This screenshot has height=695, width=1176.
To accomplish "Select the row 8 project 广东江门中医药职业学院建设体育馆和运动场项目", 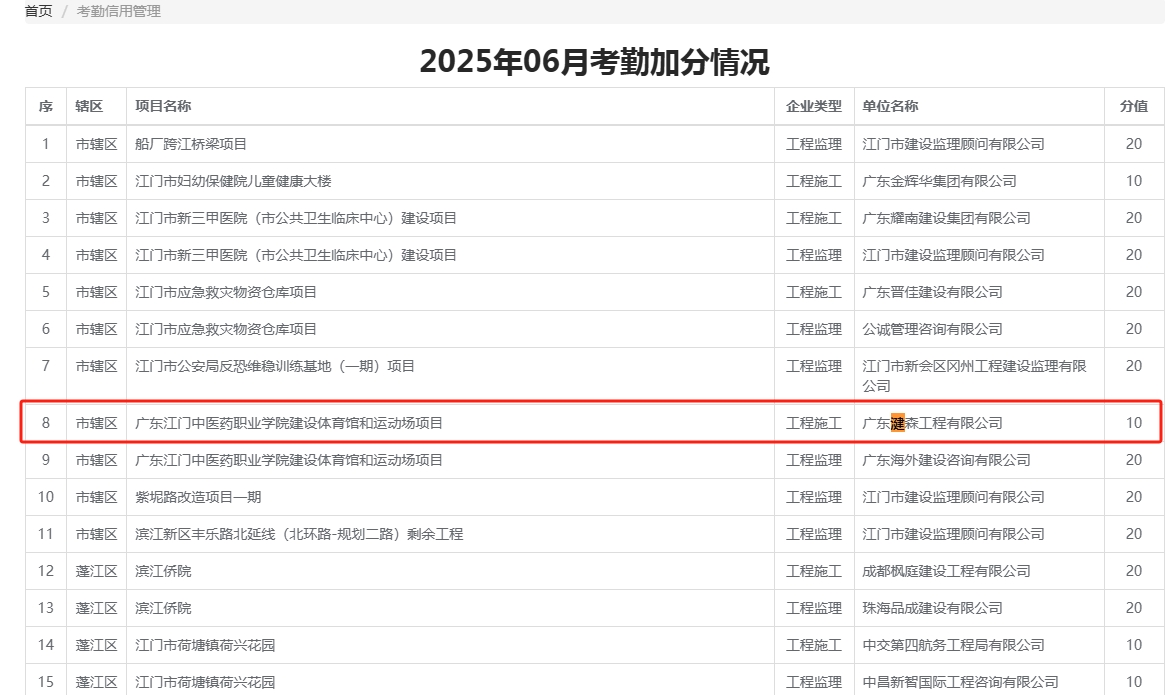I will tap(289, 423).
